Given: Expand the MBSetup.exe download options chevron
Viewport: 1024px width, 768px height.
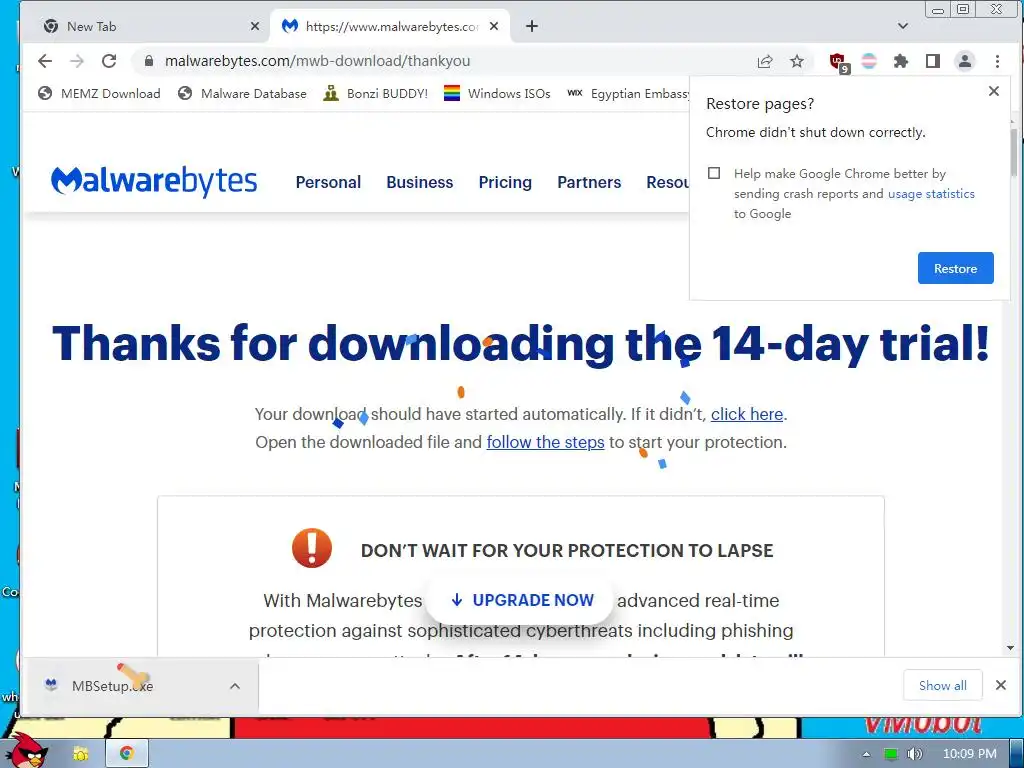Looking at the screenshot, I should coord(235,686).
